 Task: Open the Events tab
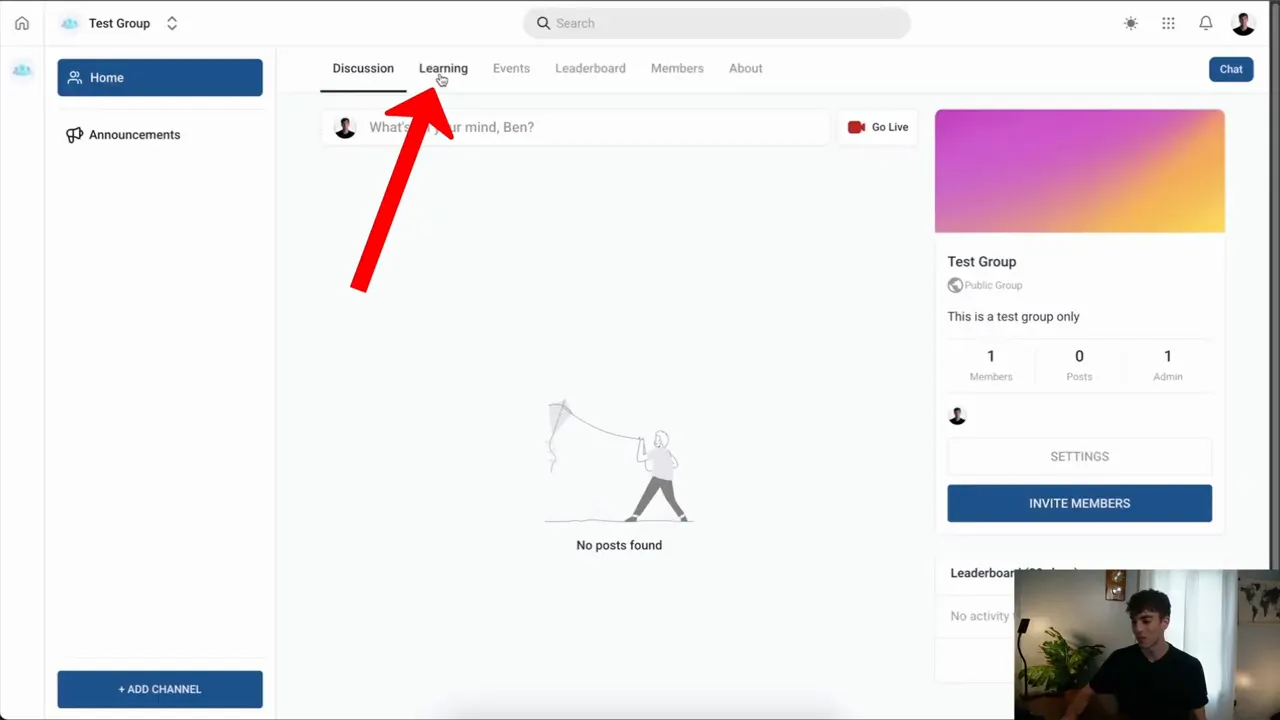[511, 68]
